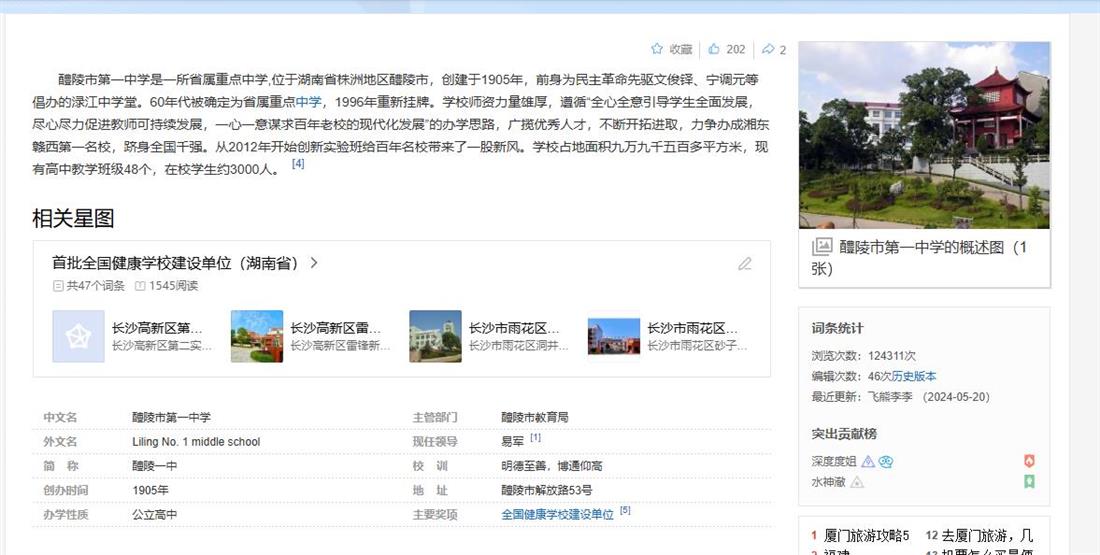The height and width of the screenshot is (555, 1100).
Task: Open citation reference [4]
Action: pyautogui.click(x=297, y=163)
